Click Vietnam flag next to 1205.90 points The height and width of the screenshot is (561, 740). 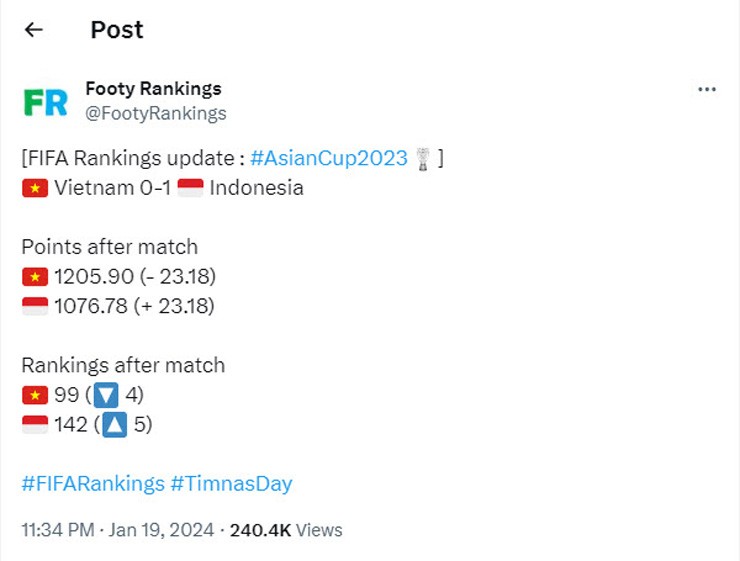pyautogui.click(x=35, y=277)
